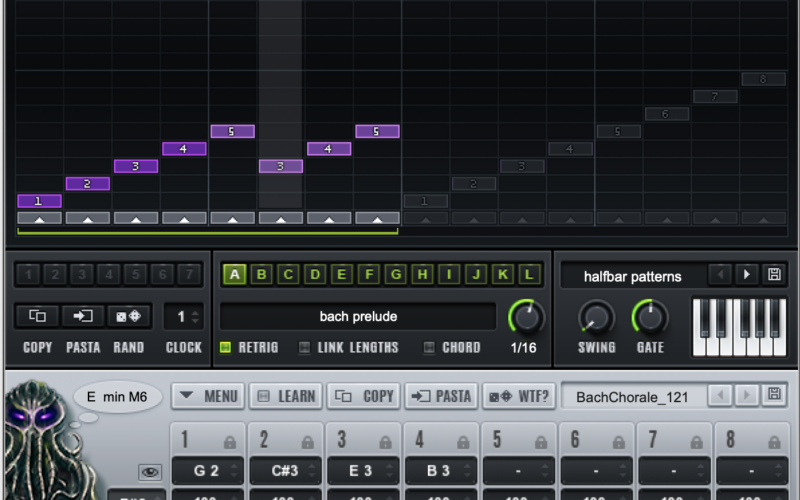Enable the LINK LENGTHS checkbox

[x=304, y=348]
